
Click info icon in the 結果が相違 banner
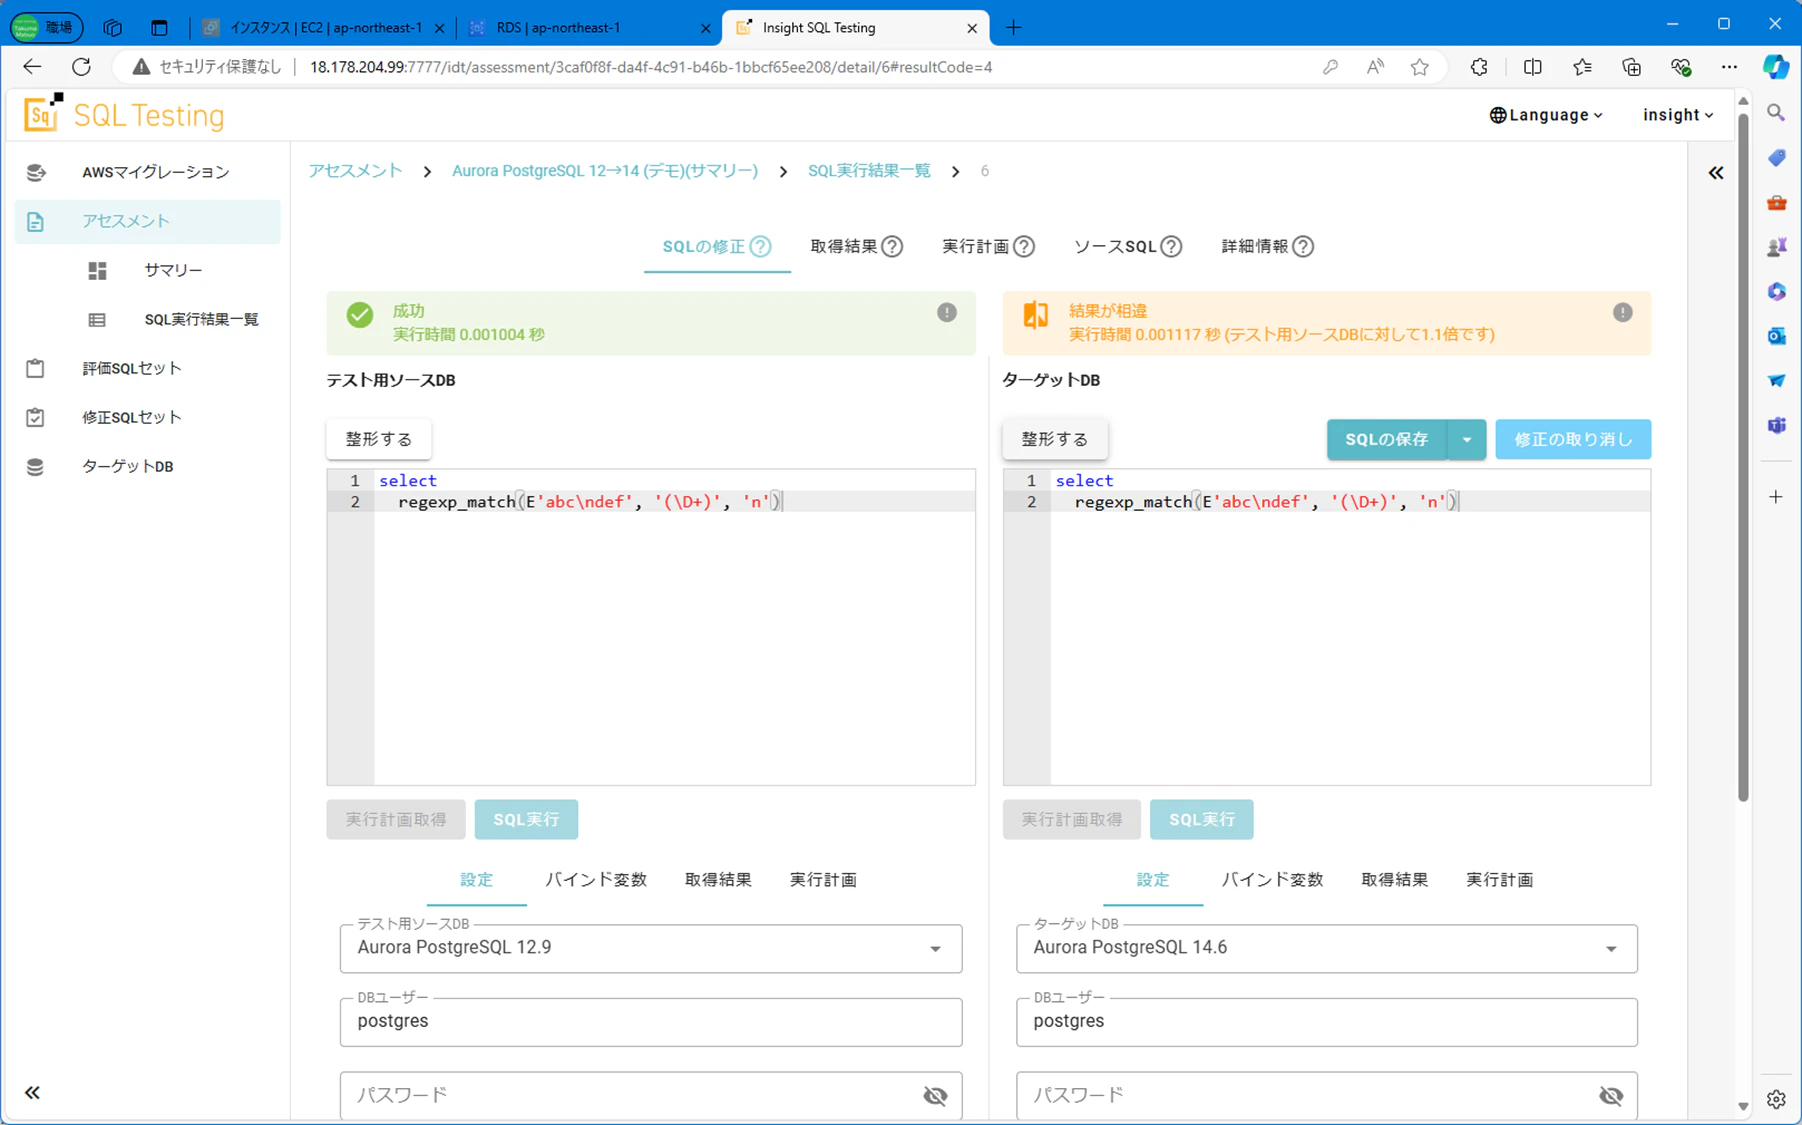(x=1623, y=313)
